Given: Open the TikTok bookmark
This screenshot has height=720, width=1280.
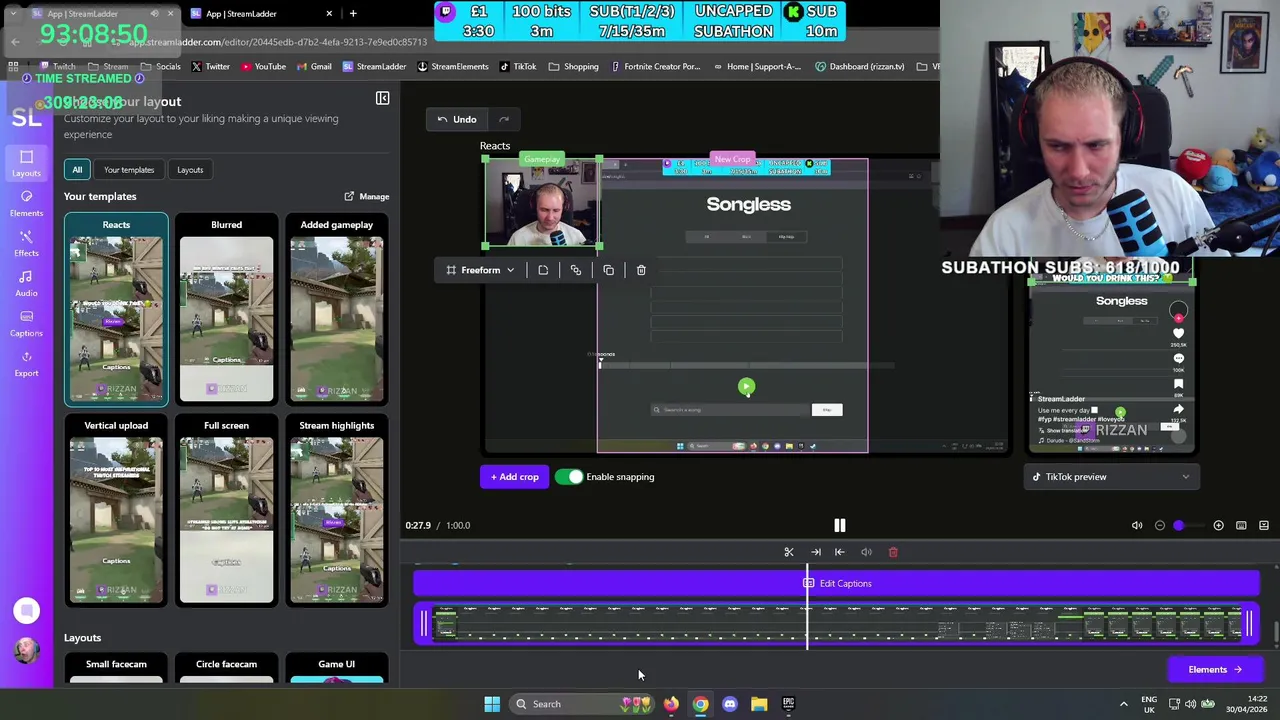Looking at the screenshot, I should (518, 67).
